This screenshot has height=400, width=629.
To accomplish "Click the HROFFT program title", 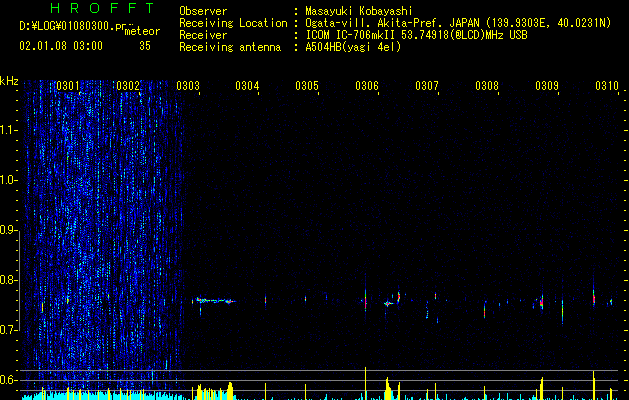I will pos(102,8).
